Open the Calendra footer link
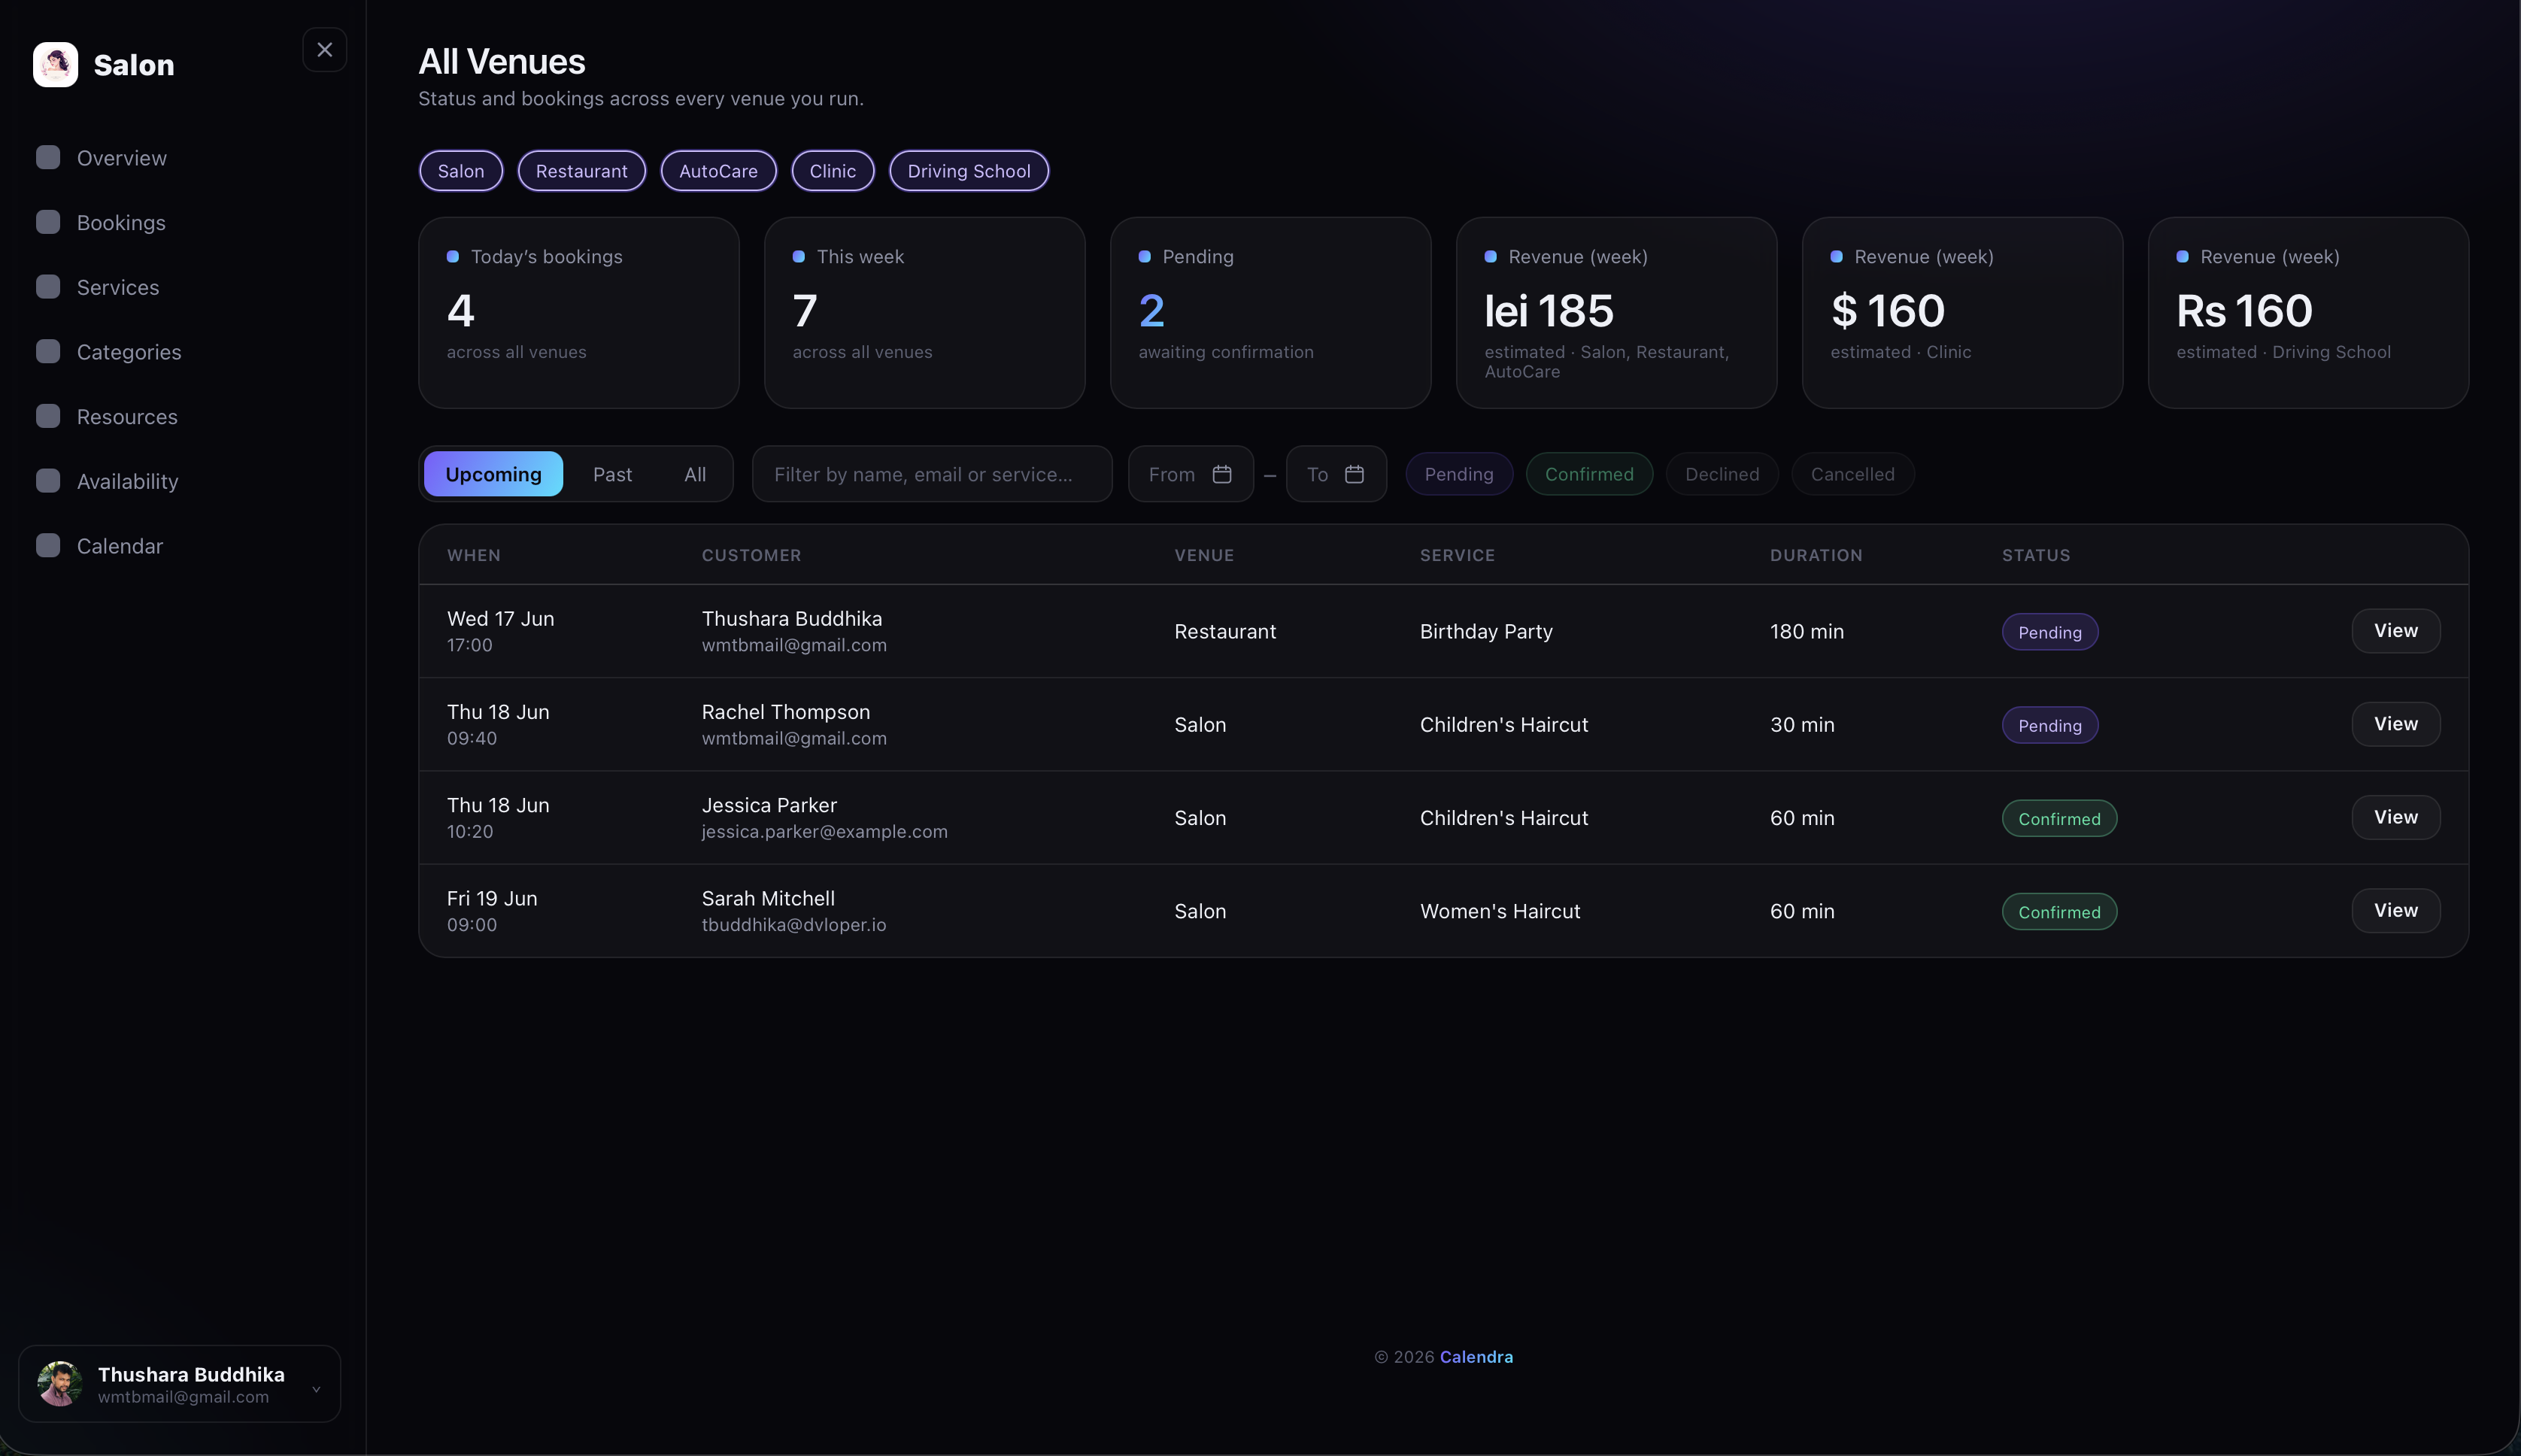Screen dimensions: 2521x1456 click(x=1476, y=1357)
